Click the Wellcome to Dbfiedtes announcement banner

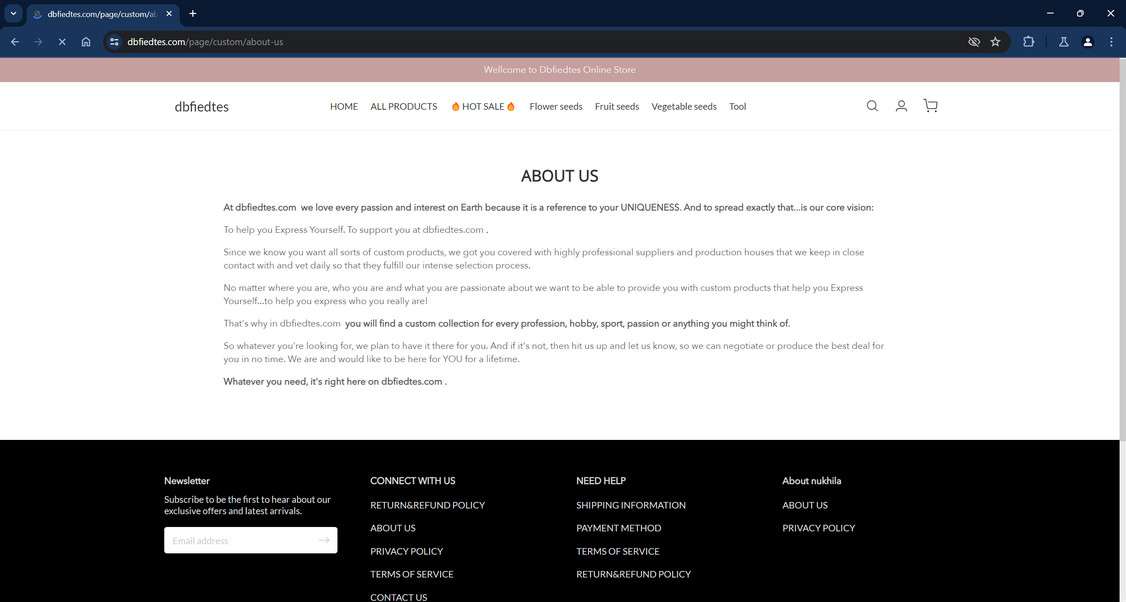559,70
